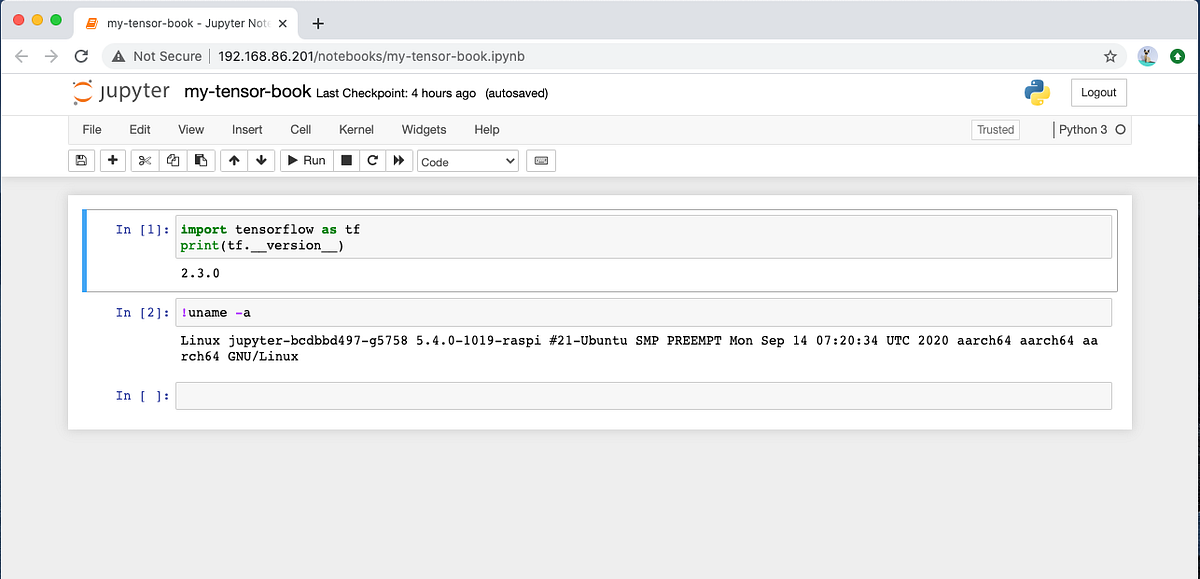The width and height of the screenshot is (1200, 579).
Task: Save the notebook using the save icon
Action: tap(81, 160)
